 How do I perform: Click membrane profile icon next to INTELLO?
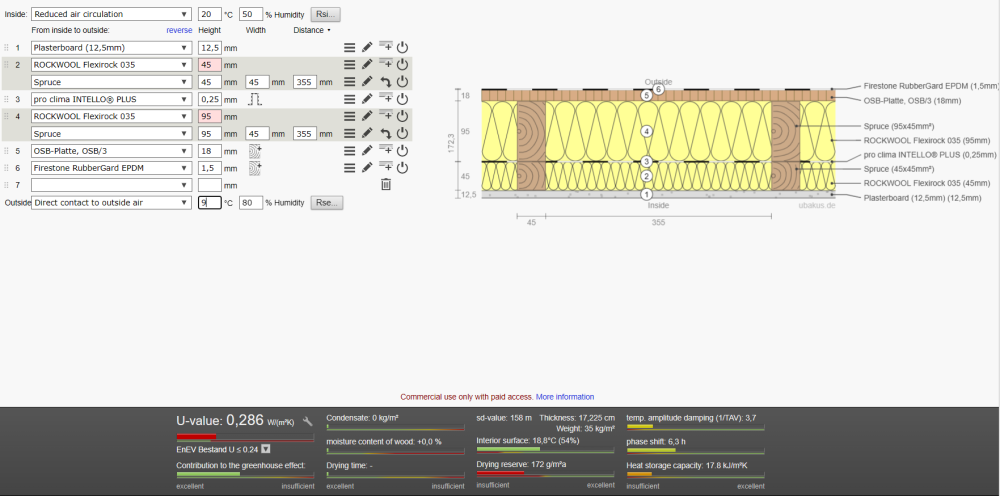(x=255, y=99)
